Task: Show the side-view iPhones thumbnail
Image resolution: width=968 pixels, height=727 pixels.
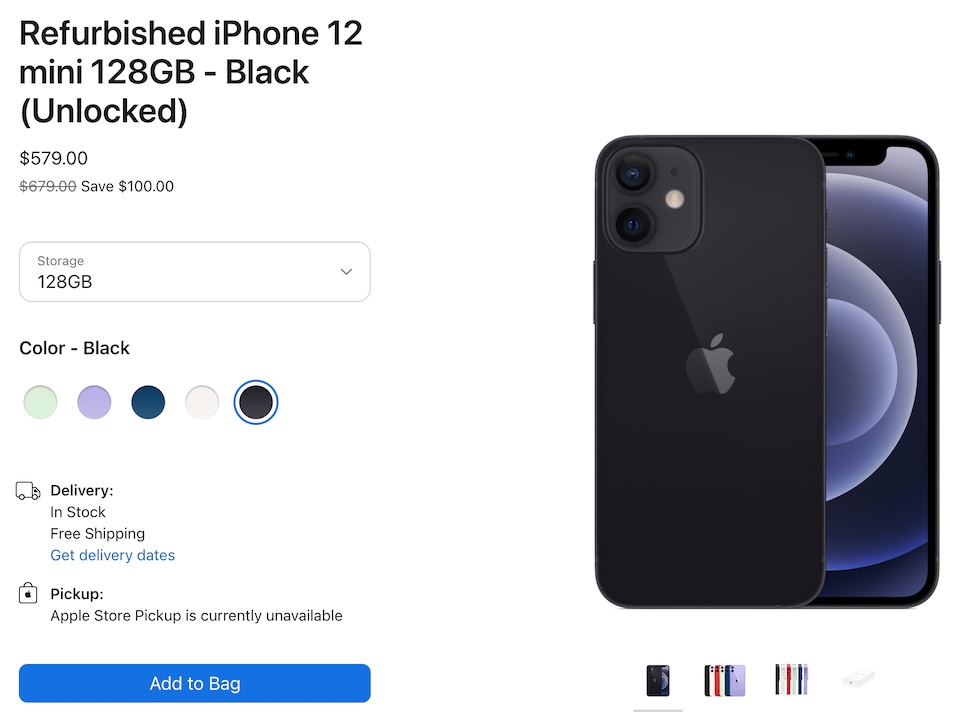Action: coord(791,679)
